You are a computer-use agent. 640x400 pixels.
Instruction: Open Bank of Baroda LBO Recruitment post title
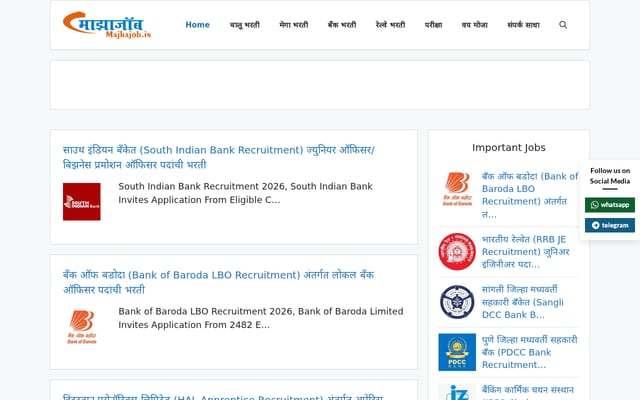pyautogui.click(x=218, y=282)
